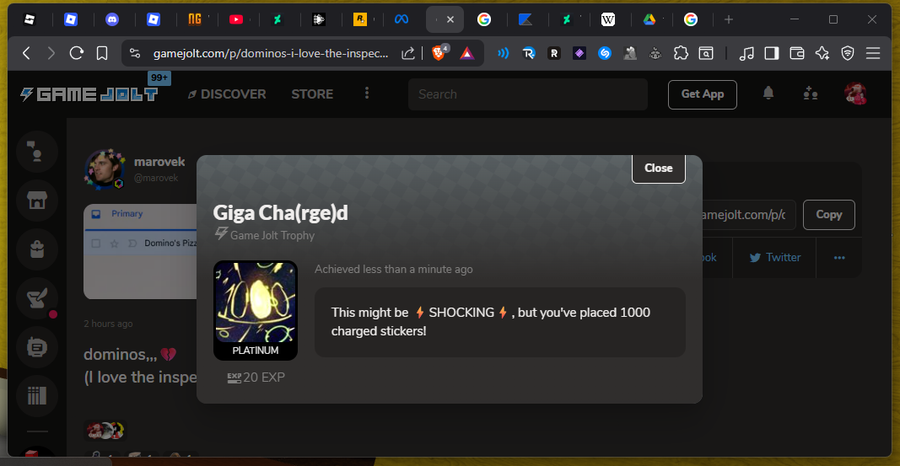Open a new browser tab
900x466 pixels.
pyautogui.click(x=728, y=20)
